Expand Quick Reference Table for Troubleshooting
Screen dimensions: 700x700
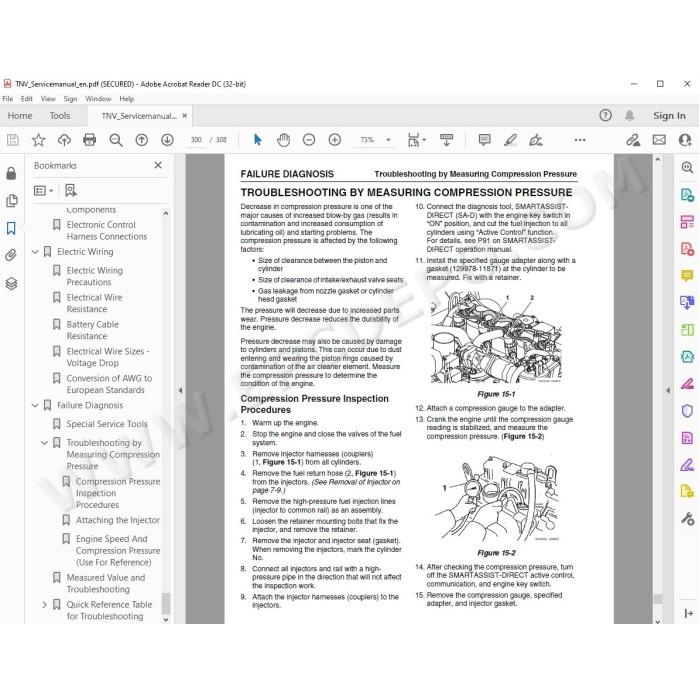tap(45, 605)
